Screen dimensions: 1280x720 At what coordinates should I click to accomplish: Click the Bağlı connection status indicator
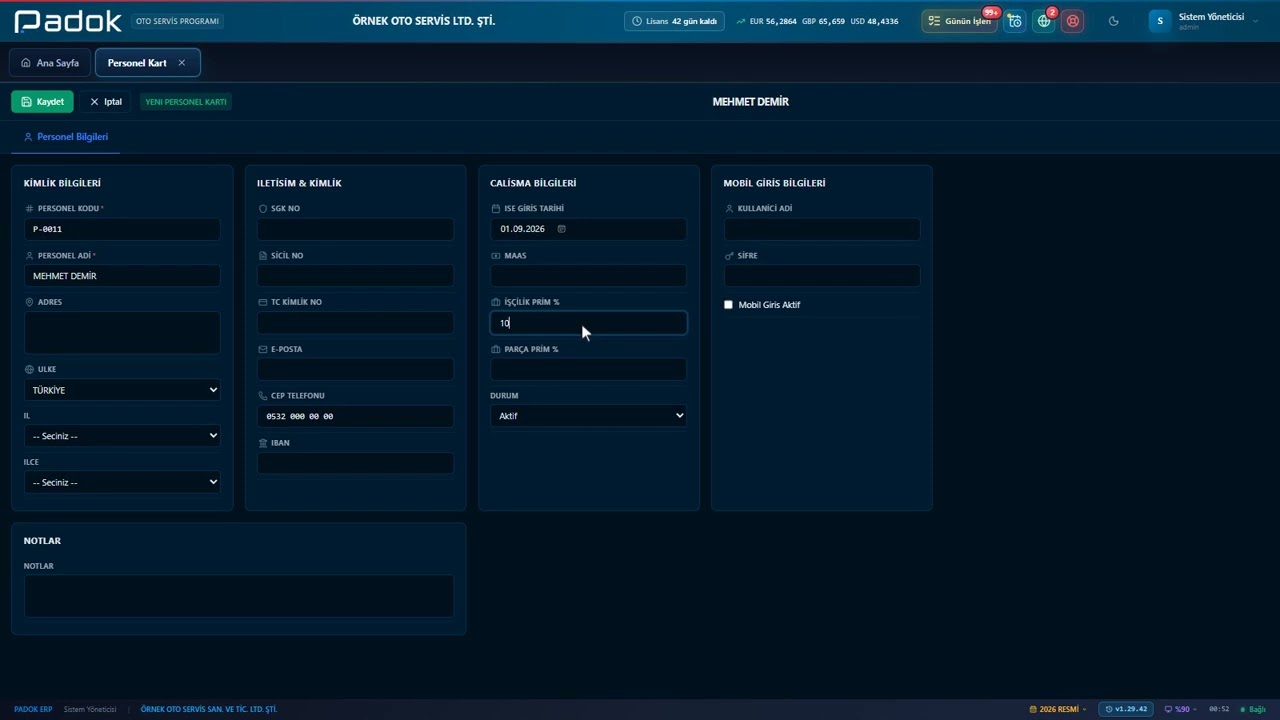pyautogui.click(x=1251, y=709)
